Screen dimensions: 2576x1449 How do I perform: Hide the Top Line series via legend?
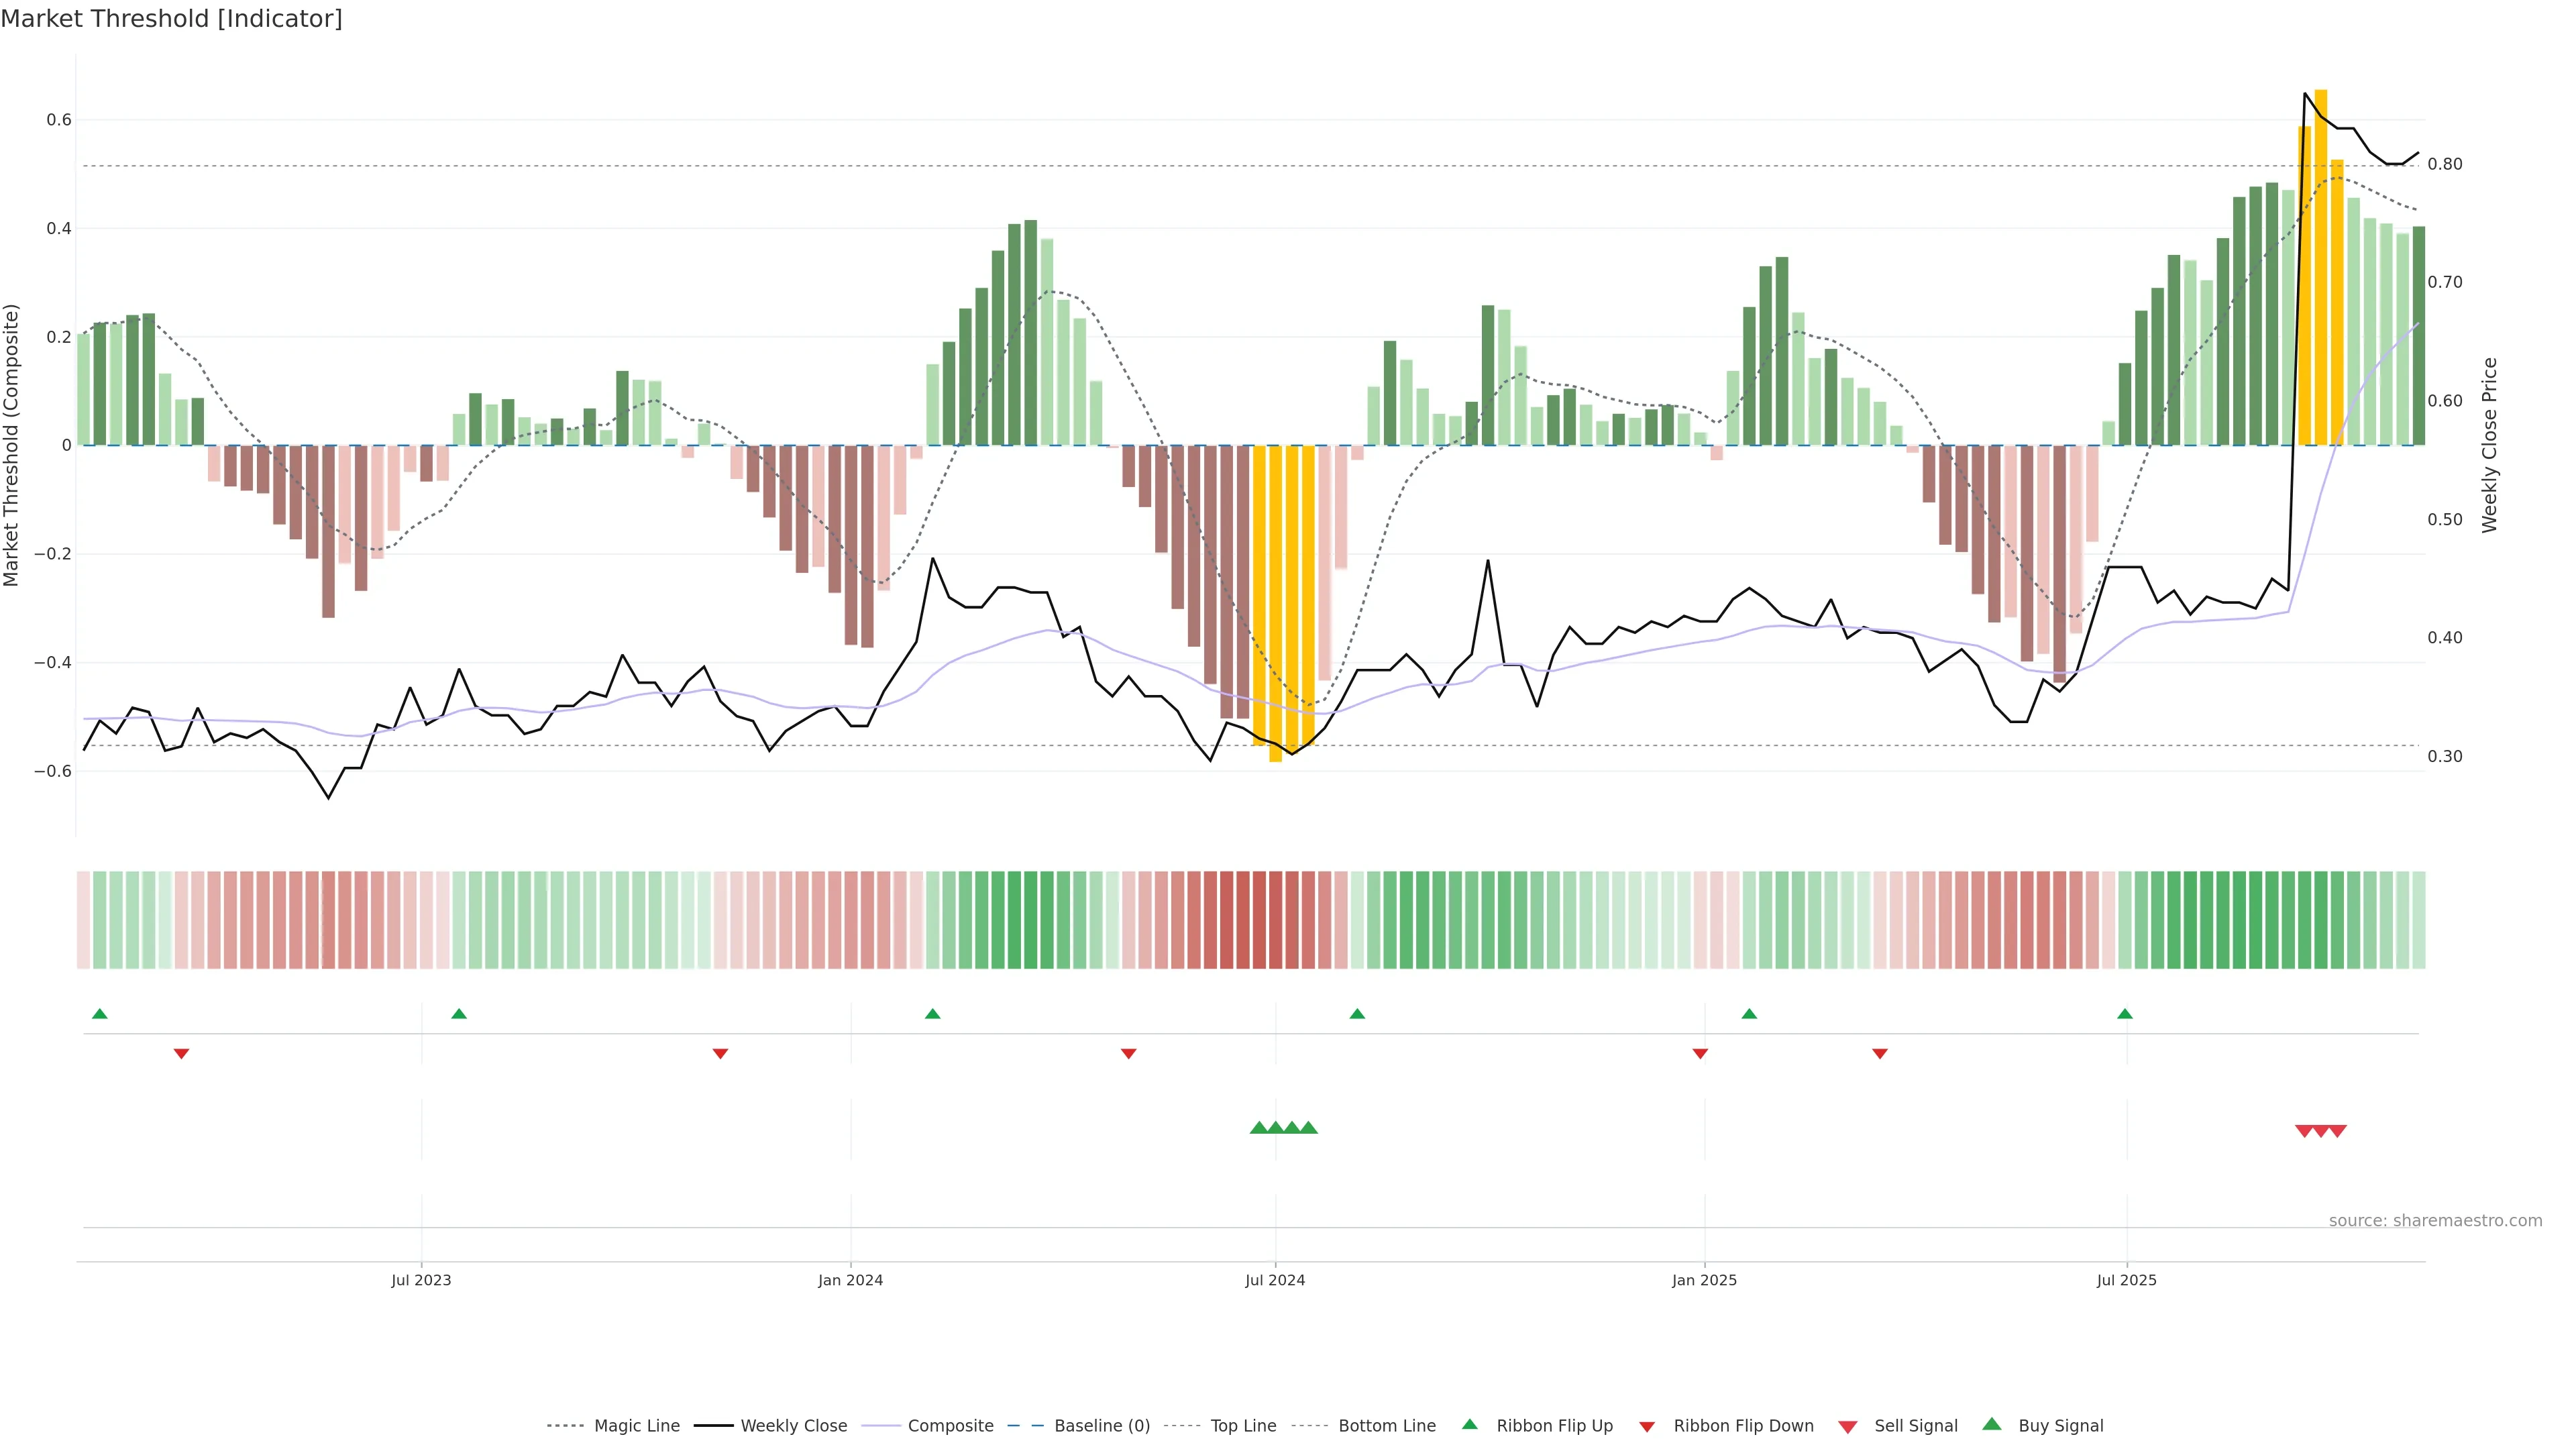[x=1242, y=1426]
